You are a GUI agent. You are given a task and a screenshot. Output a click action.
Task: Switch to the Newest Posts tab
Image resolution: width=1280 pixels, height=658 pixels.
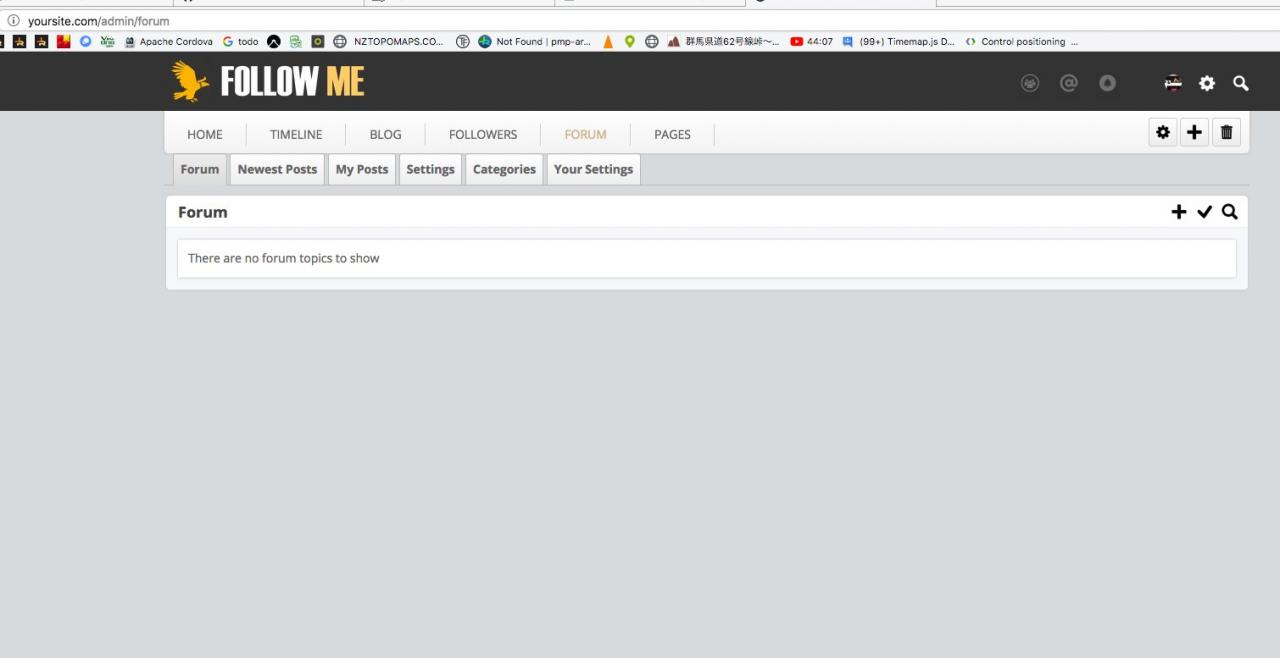pyautogui.click(x=277, y=169)
